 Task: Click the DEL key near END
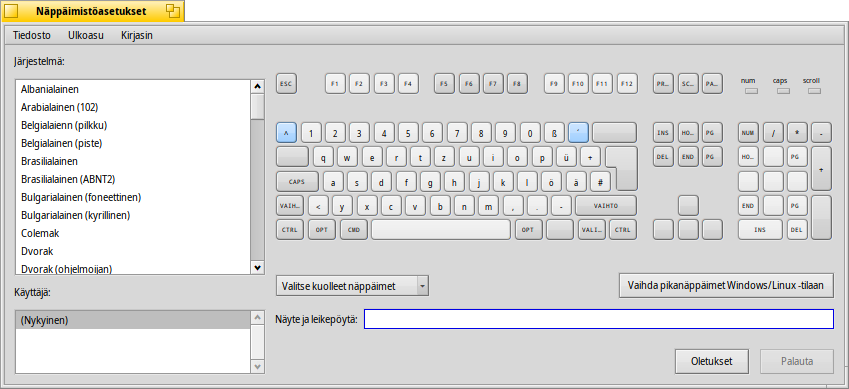(x=663, y=157)
